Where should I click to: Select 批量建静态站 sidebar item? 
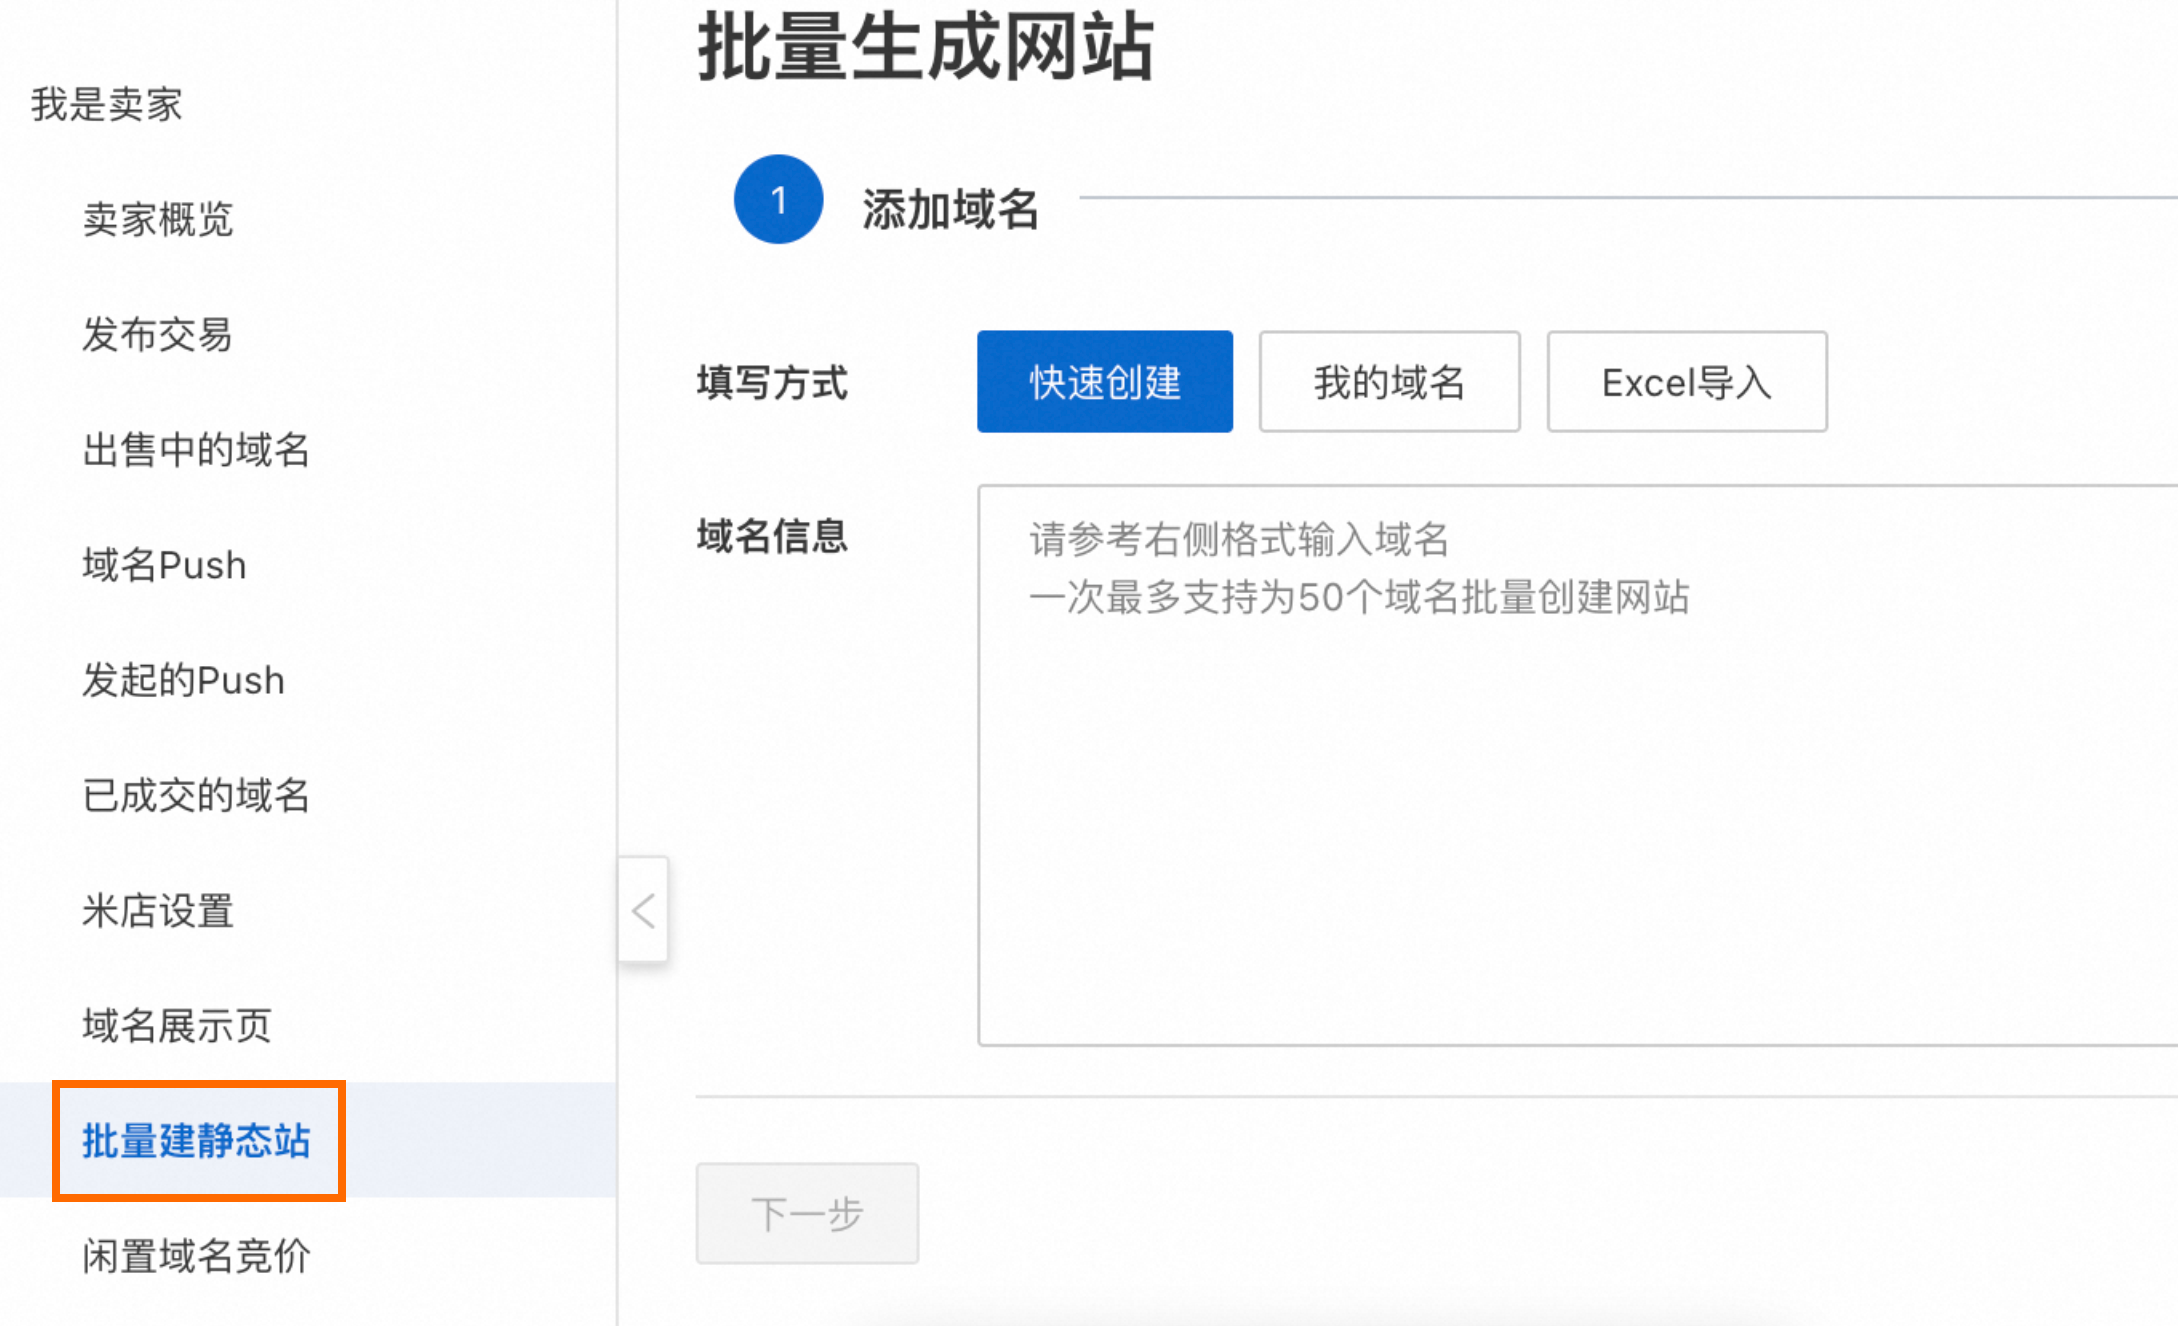point(196,1140)
